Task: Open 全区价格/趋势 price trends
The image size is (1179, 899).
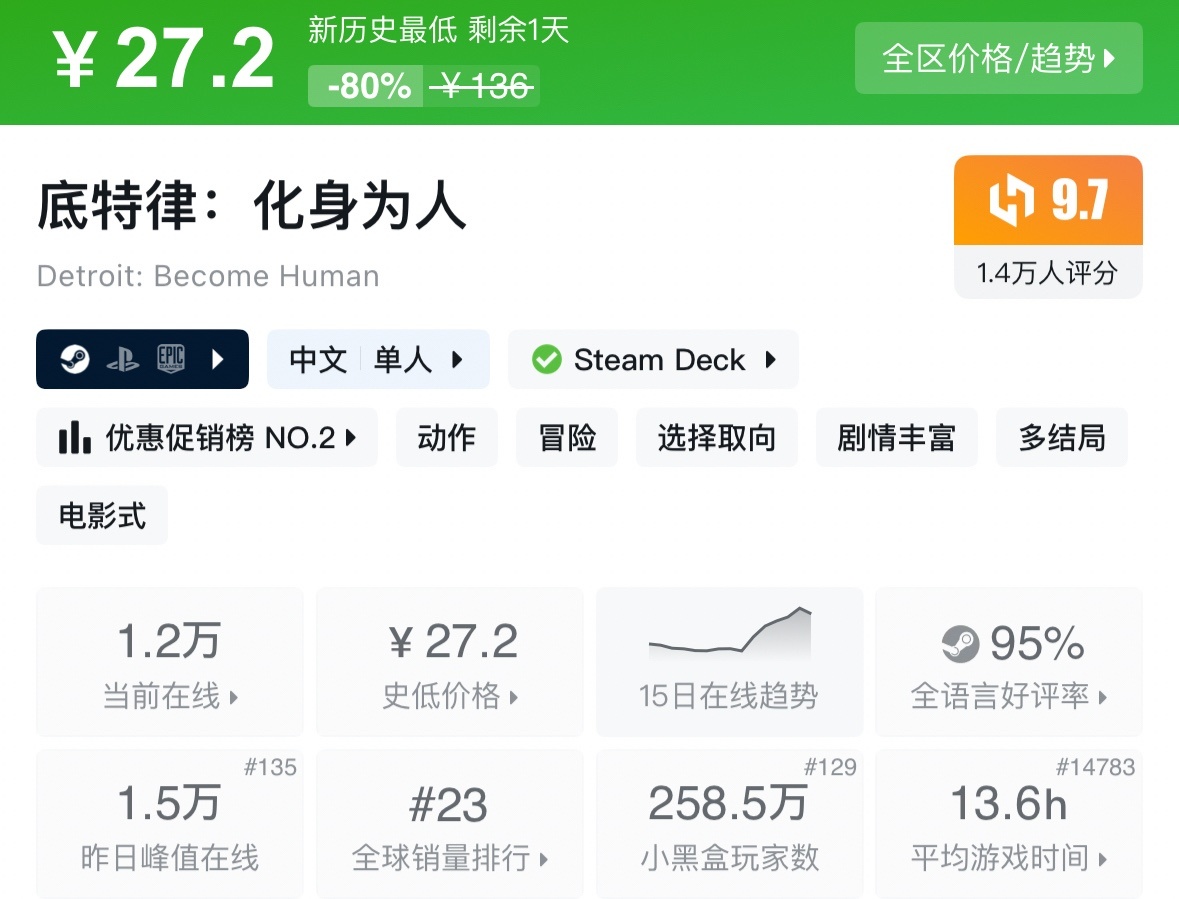Action: point(998,59)
